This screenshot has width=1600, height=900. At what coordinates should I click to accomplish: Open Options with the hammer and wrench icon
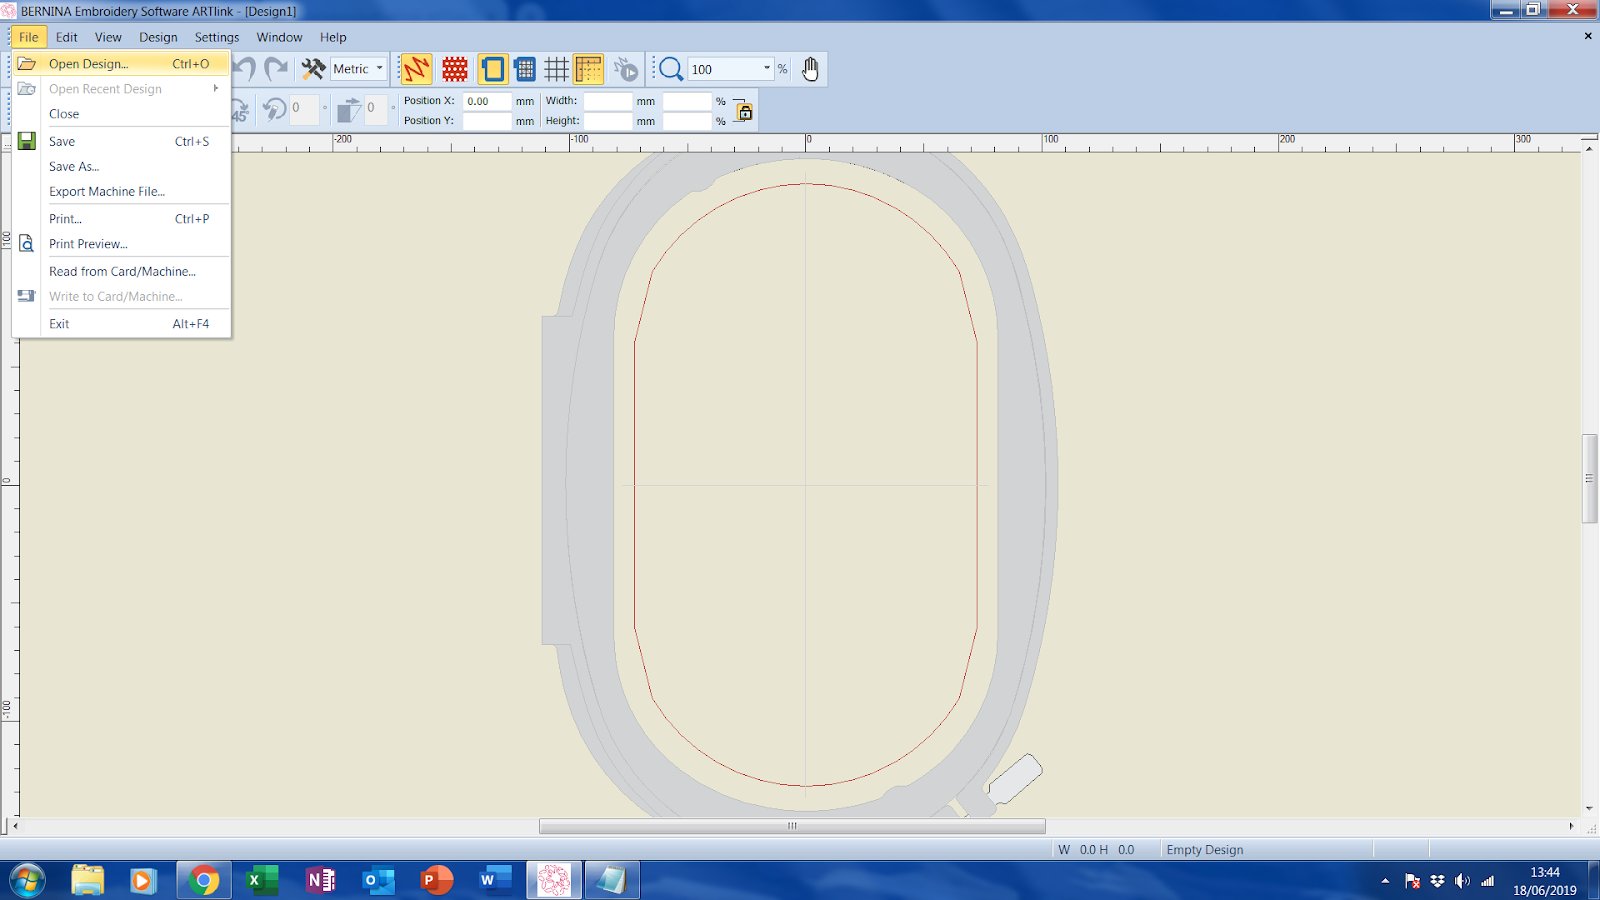314,69
